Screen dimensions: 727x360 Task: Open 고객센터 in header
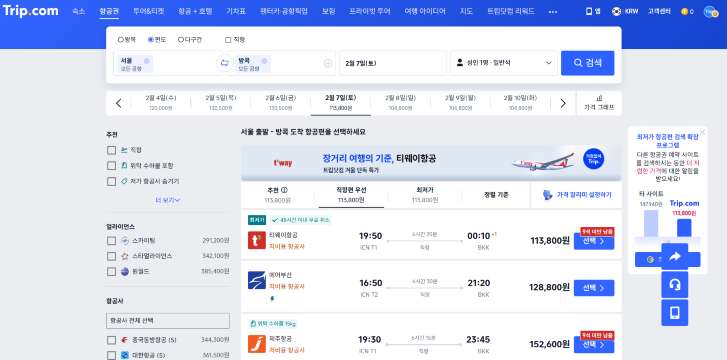659,12
